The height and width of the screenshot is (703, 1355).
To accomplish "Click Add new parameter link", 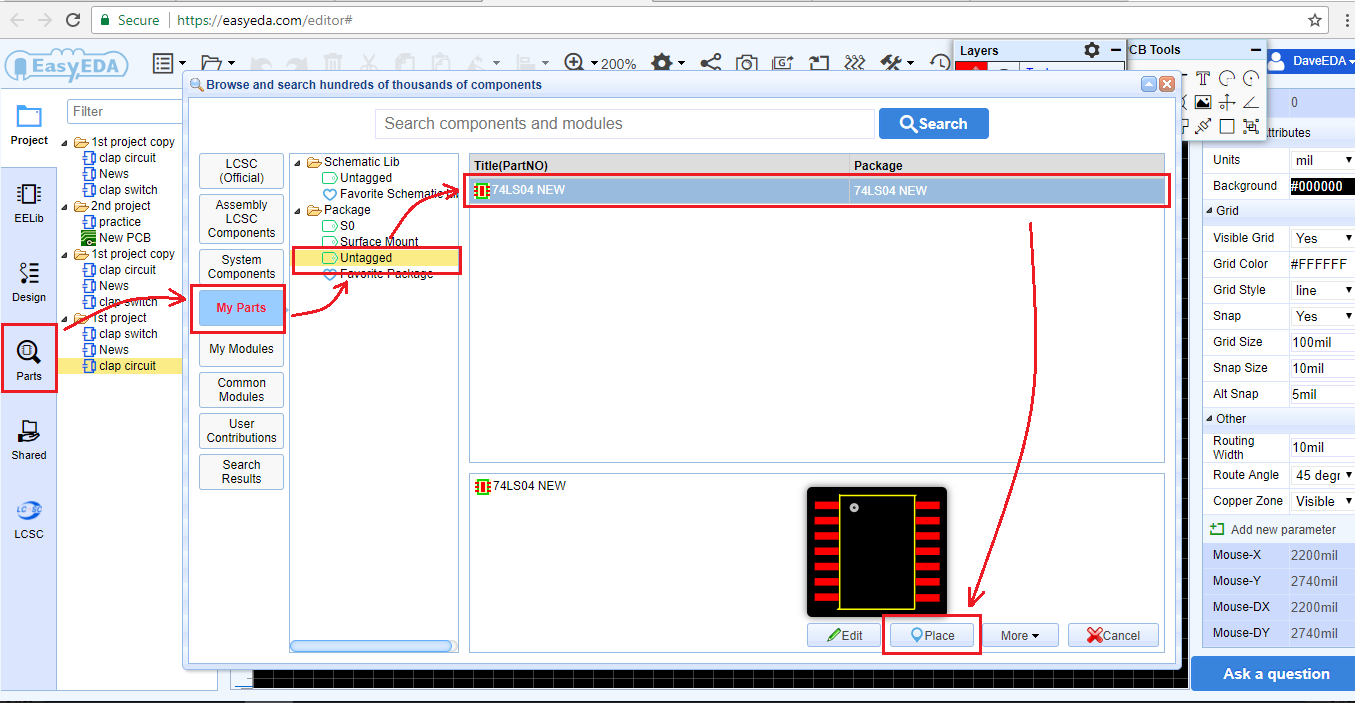I will 1272,529.
